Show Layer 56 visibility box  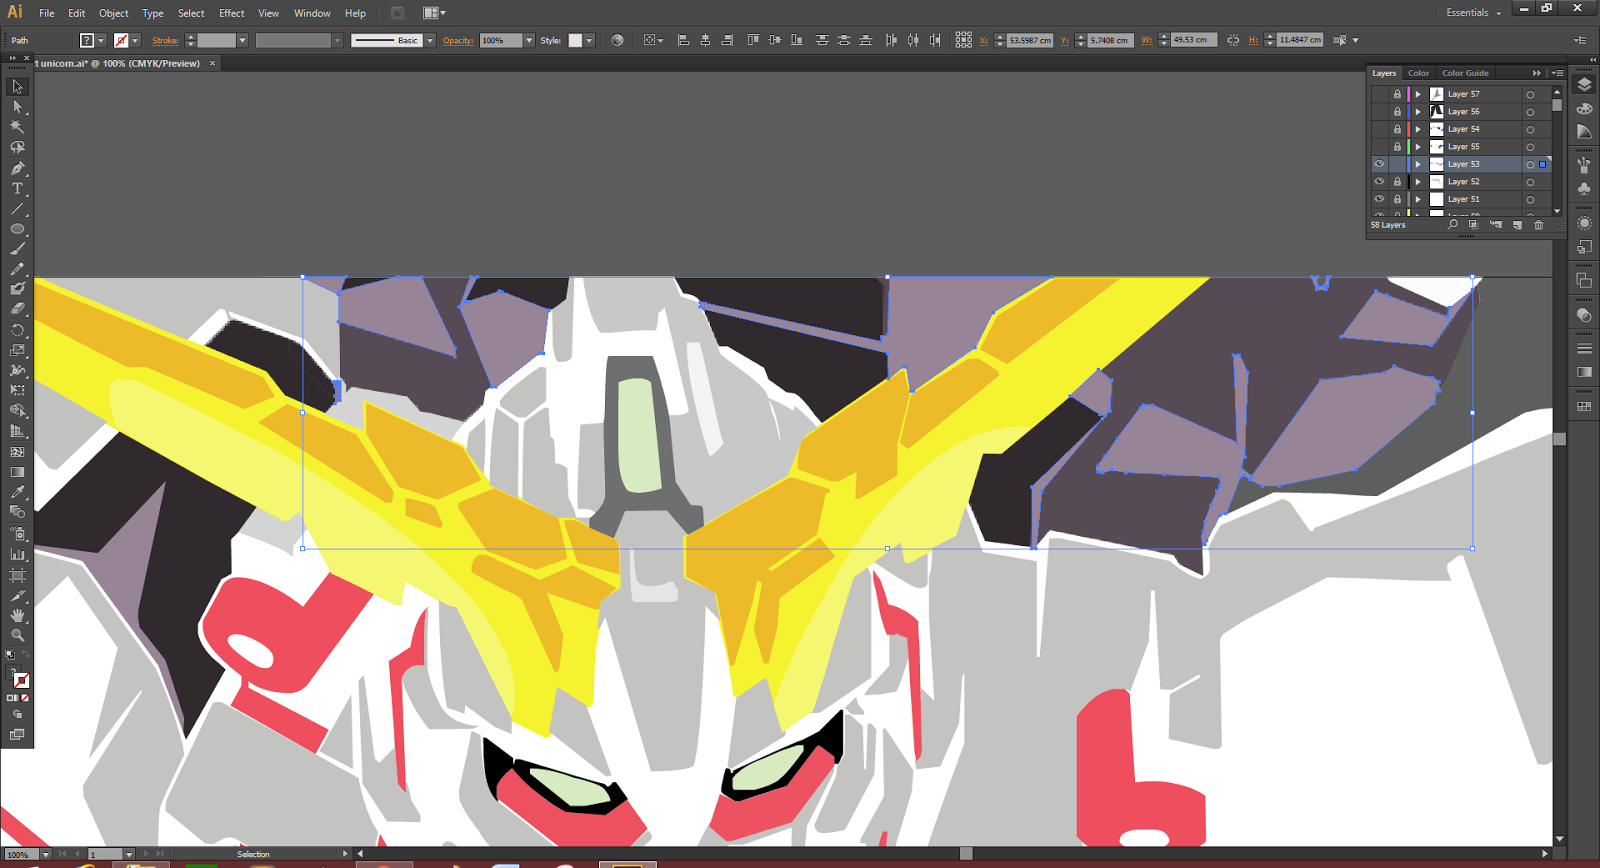pyautogui.click(x=1379, y=111)
